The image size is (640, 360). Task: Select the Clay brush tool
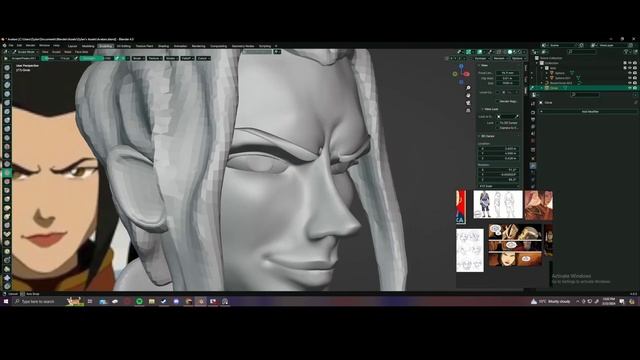coord(7,85)
